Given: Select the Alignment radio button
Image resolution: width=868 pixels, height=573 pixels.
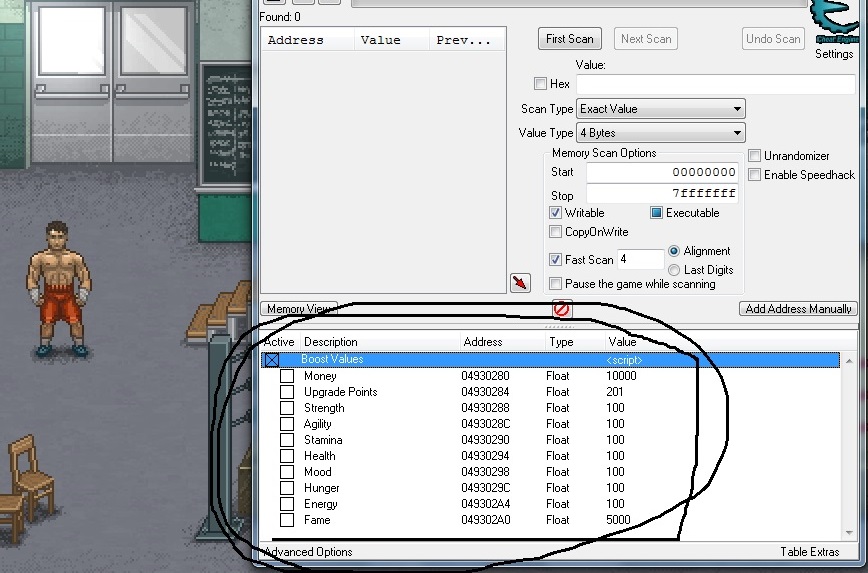Looking at the screenshot, I should tap(674, 251).
